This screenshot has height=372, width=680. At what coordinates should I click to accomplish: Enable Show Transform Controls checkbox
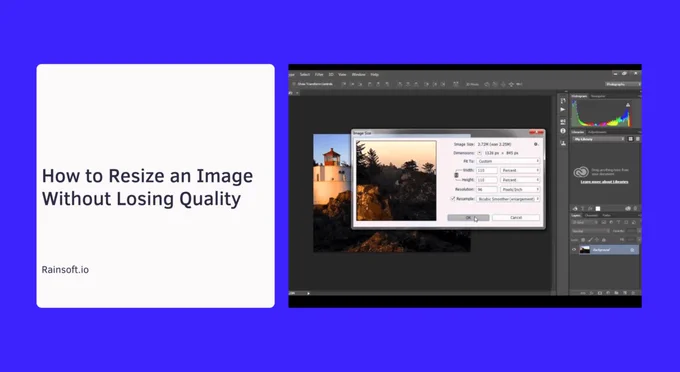point(294,84)
